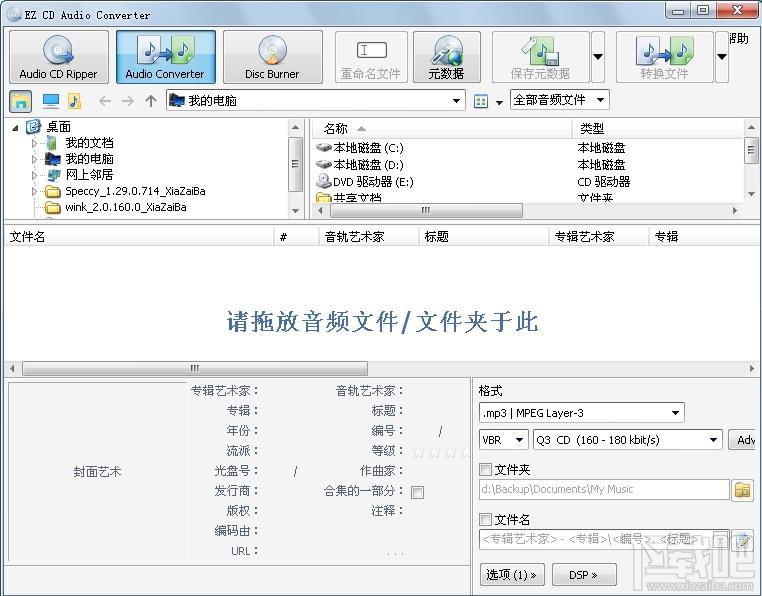Sort the file list by 类型 column

[x=658, y=129]
